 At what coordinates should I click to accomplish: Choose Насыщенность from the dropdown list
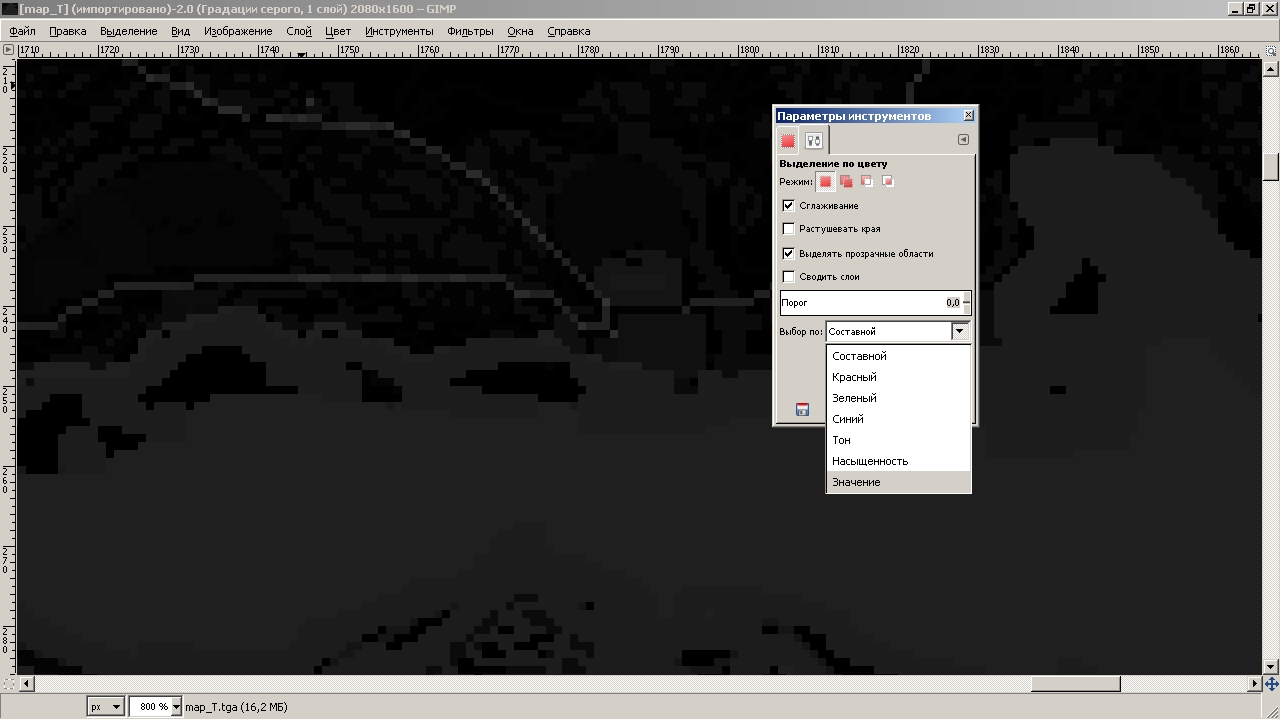coord(898,461)
